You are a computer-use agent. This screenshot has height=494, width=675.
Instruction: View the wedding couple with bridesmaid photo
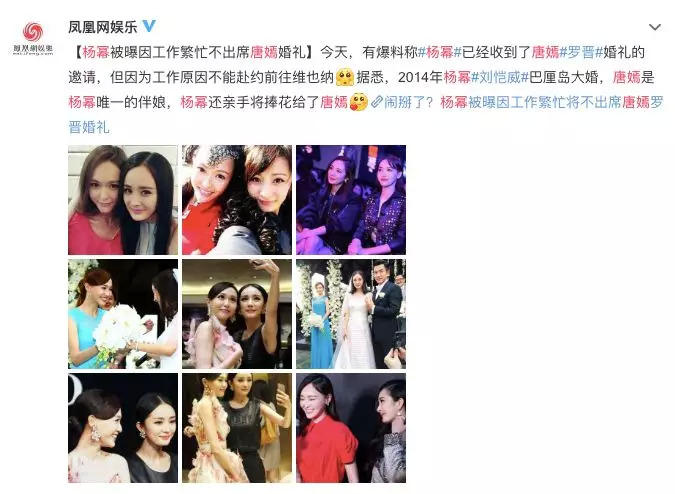coord(351,314)
